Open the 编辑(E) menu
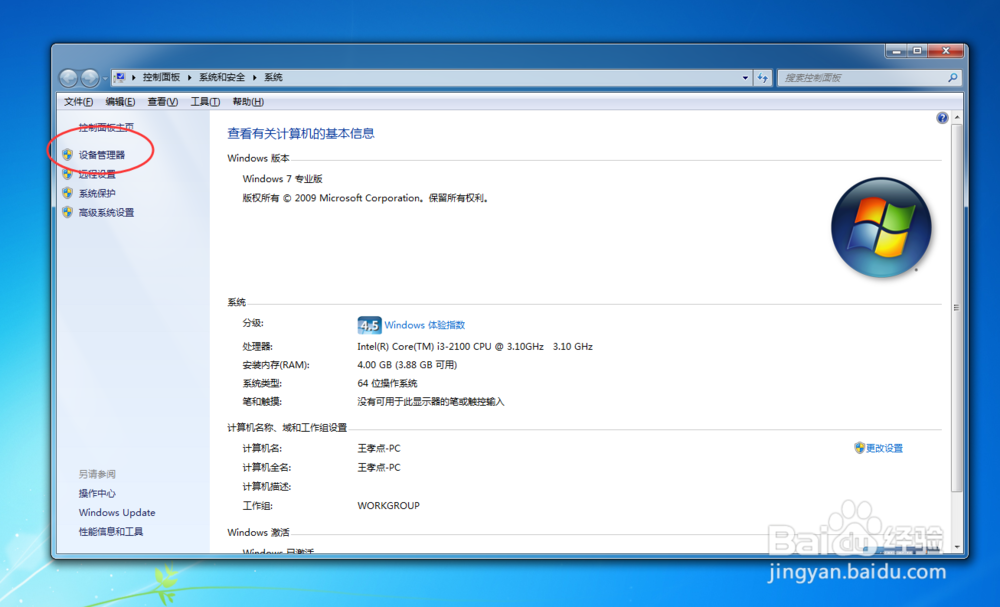Viewport: 1000px width, 607px height. pos(120,101)
